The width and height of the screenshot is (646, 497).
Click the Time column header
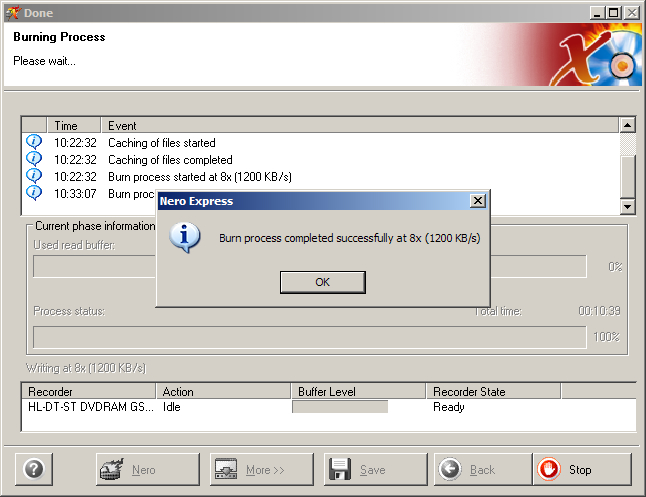(x=74, y=125)
